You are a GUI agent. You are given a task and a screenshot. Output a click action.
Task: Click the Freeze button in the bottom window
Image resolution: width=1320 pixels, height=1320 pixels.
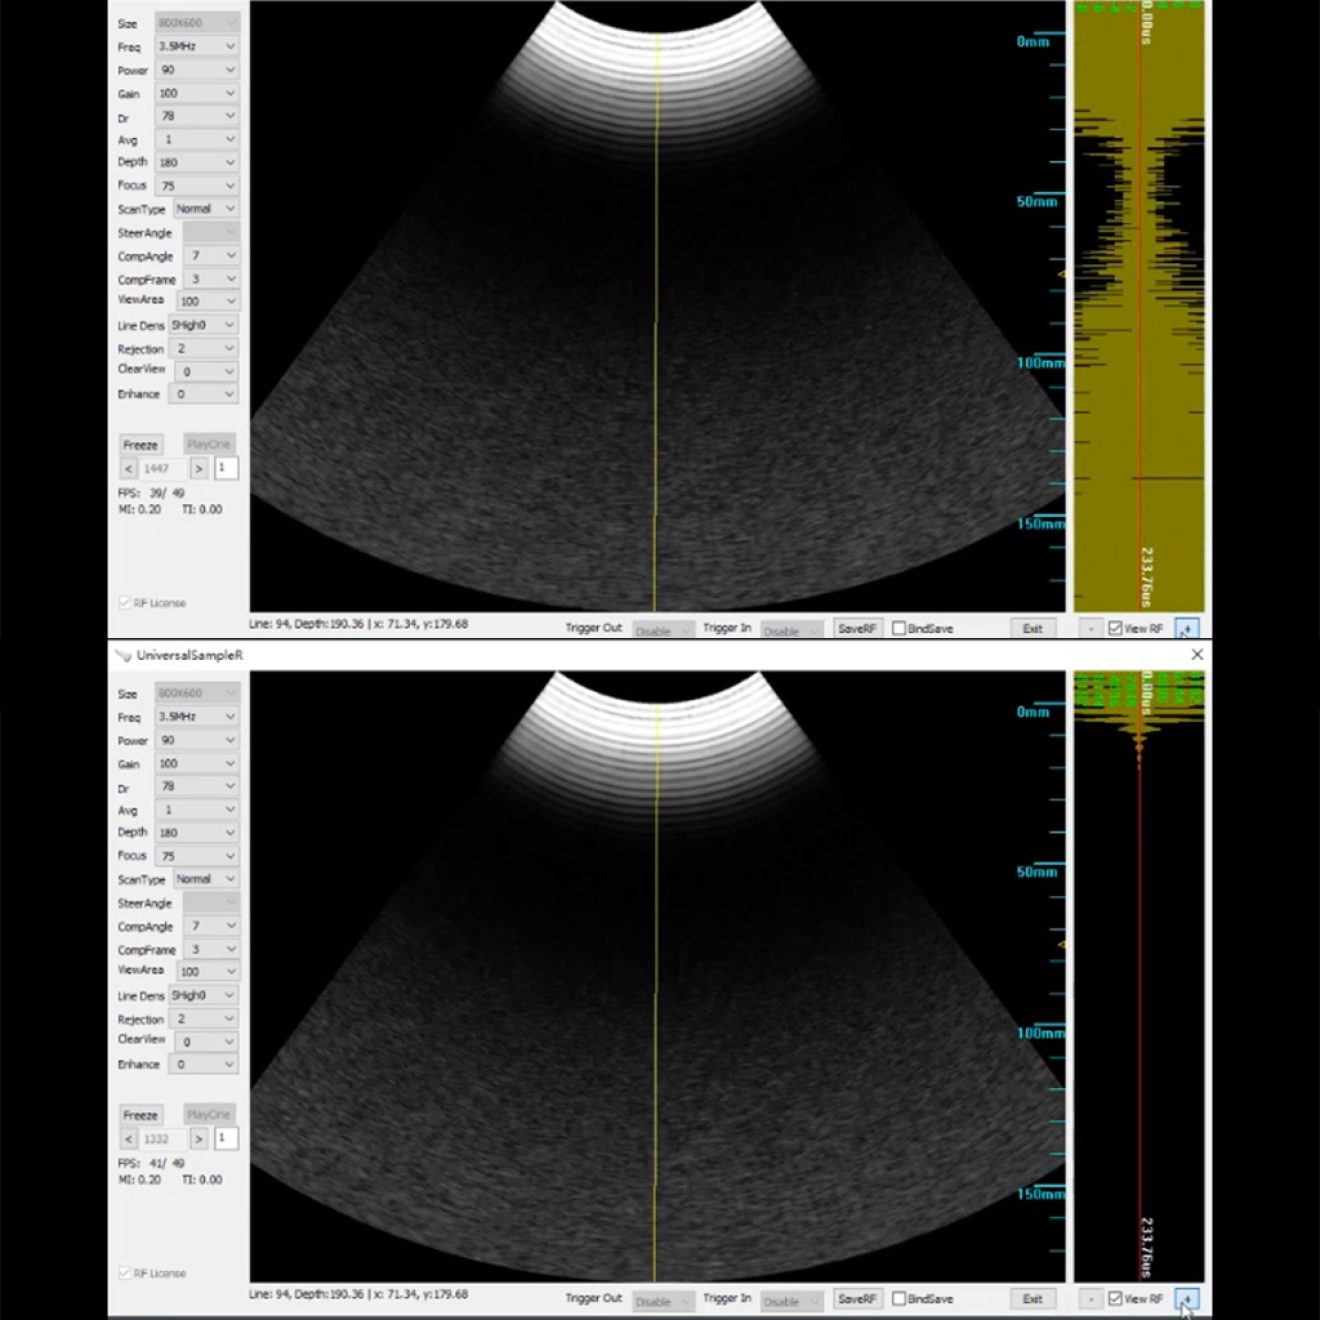(x=140, y=1115)
